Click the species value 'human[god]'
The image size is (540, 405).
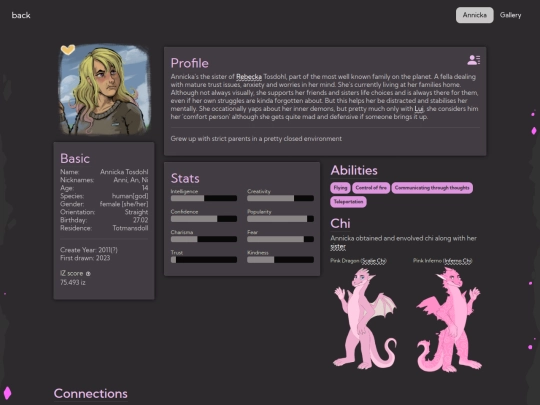(x=130, y=196)
